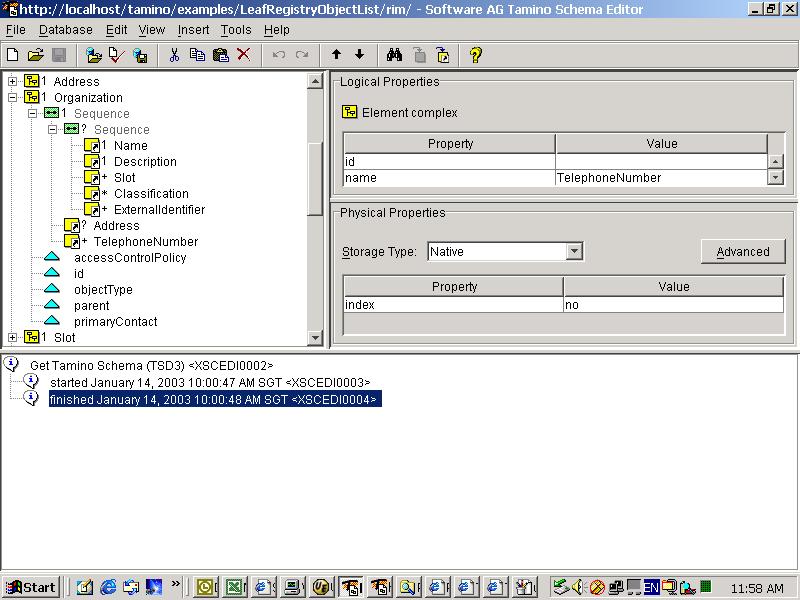
Task: Open the File menu
Action: point(15,30)
